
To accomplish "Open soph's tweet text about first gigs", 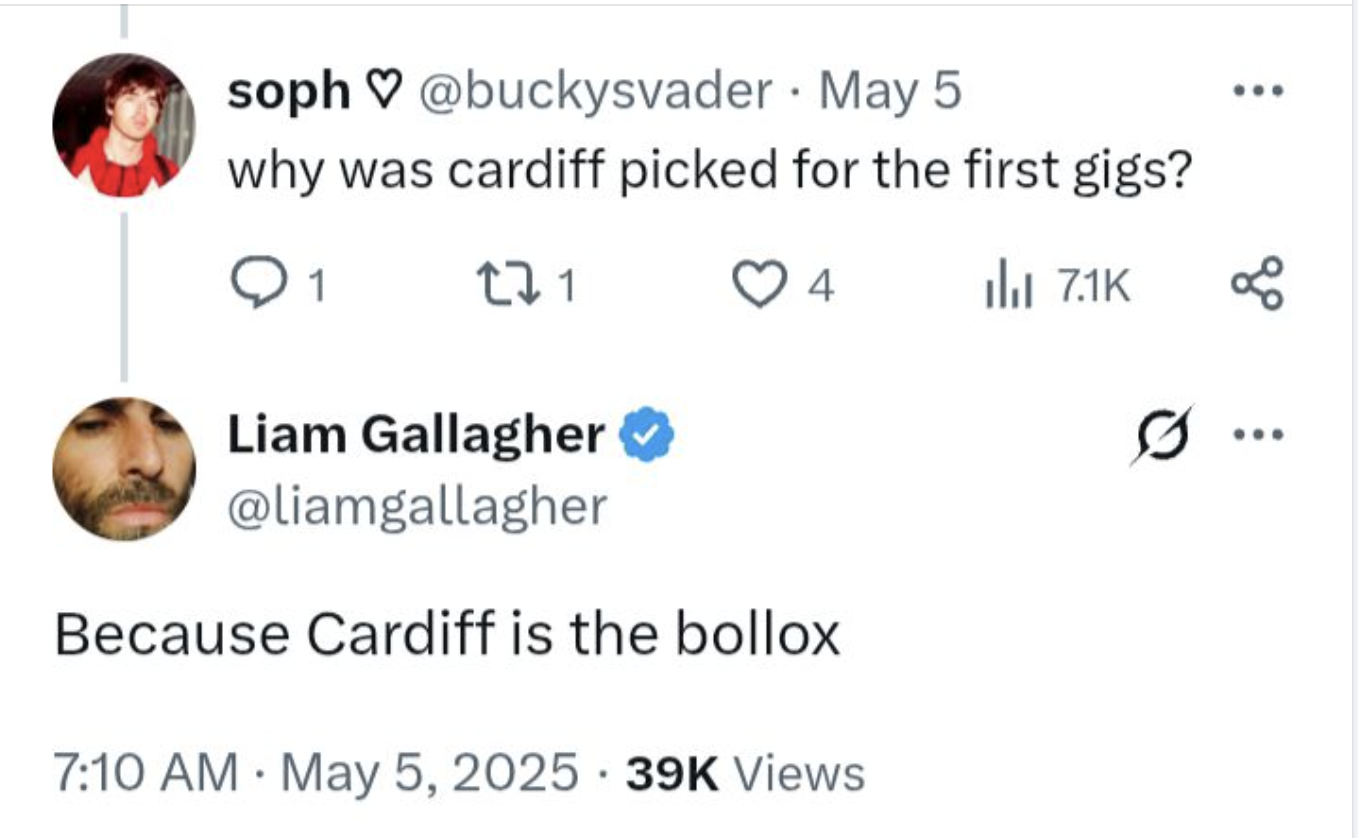I will (709, 171).
